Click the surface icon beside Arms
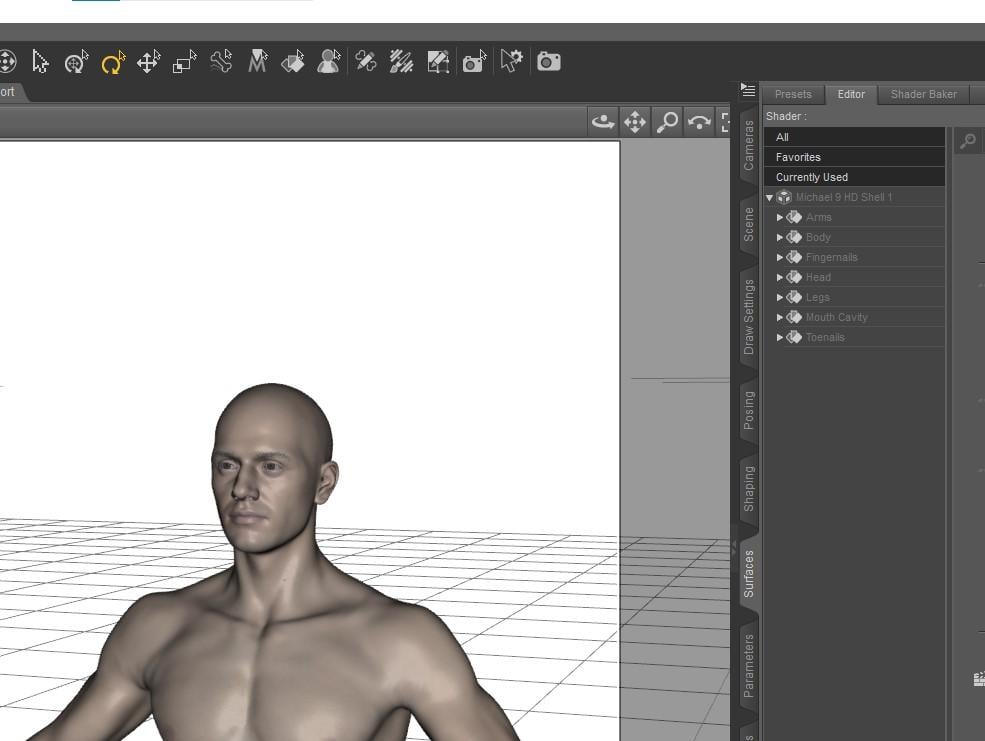Image resolution: width=985 pixels, height=741 pixels. pyautogui.click(x=793, y=217)
